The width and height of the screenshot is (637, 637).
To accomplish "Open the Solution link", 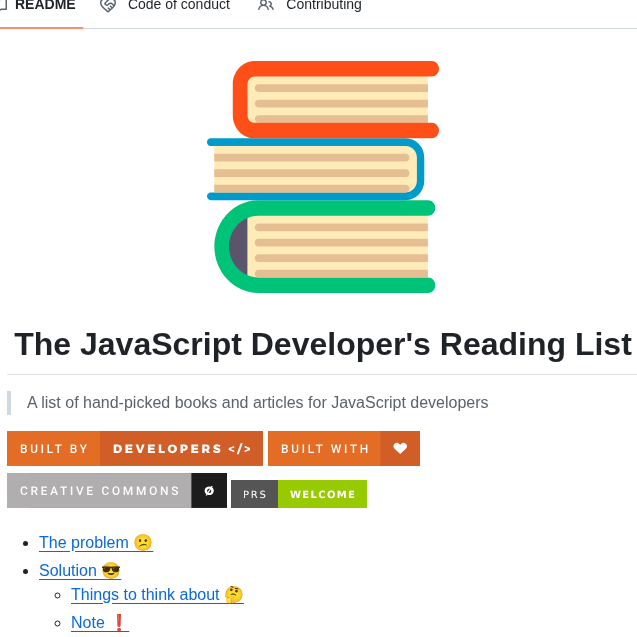I will point(80,570).
